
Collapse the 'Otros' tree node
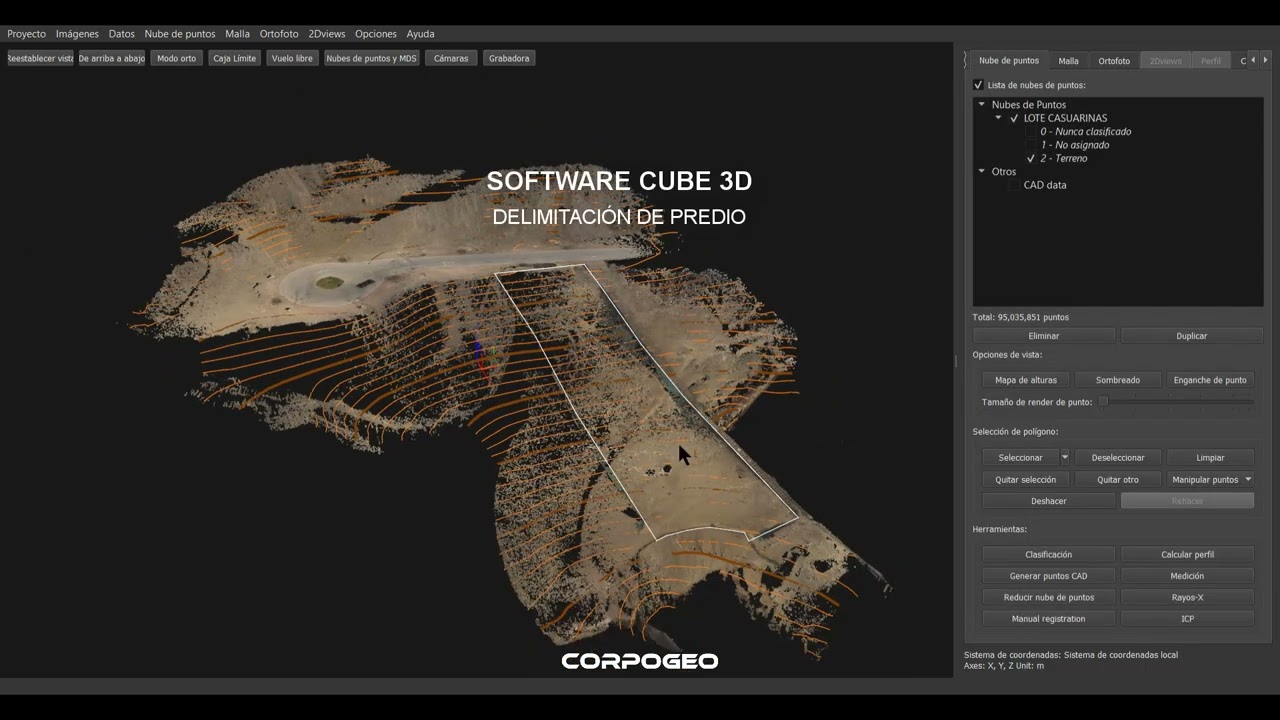pyautogui.click(x=982, y=171)
